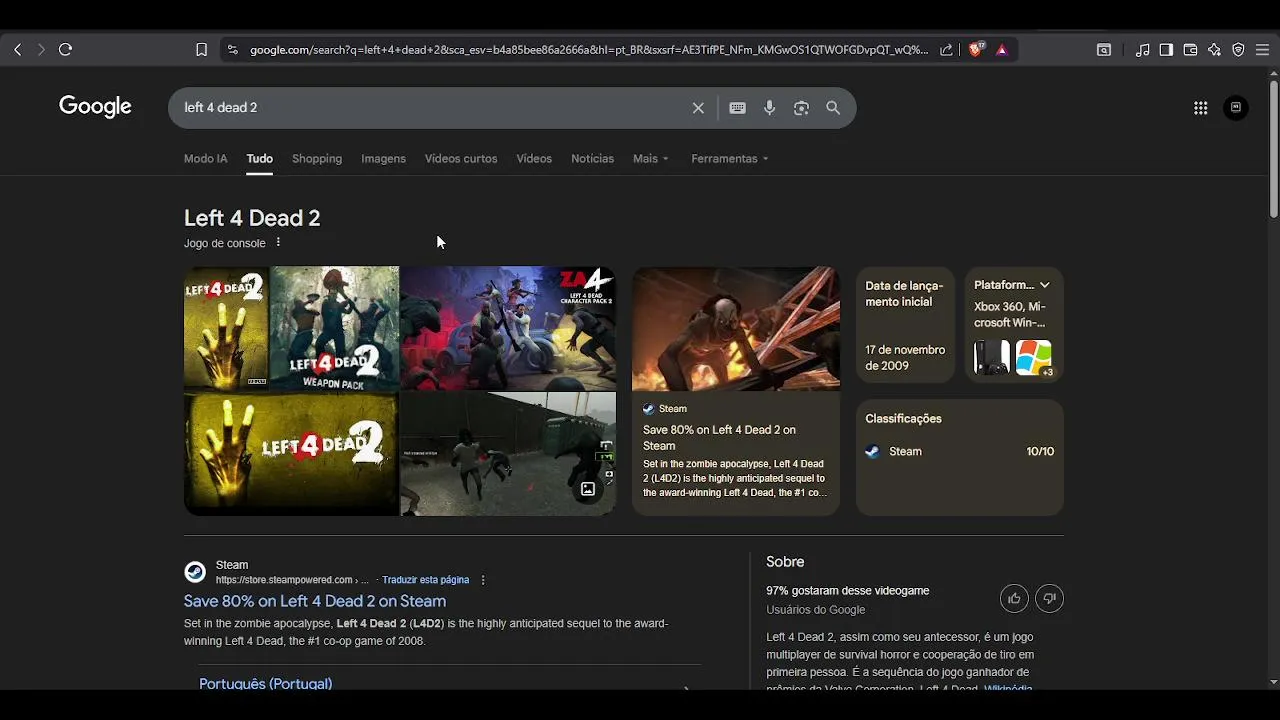
Task: Open the Notícias tab
Action: (x=592, y=159)
